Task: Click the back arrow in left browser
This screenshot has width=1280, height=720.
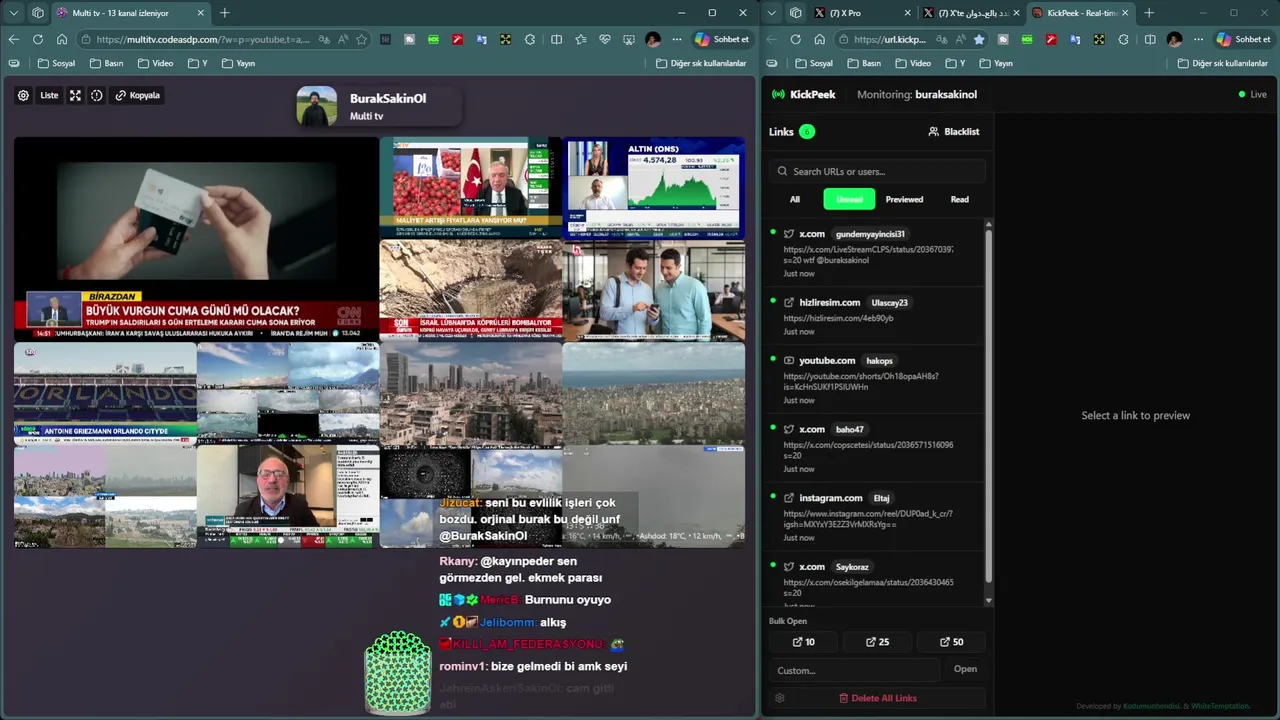Action: click(14, 39)
